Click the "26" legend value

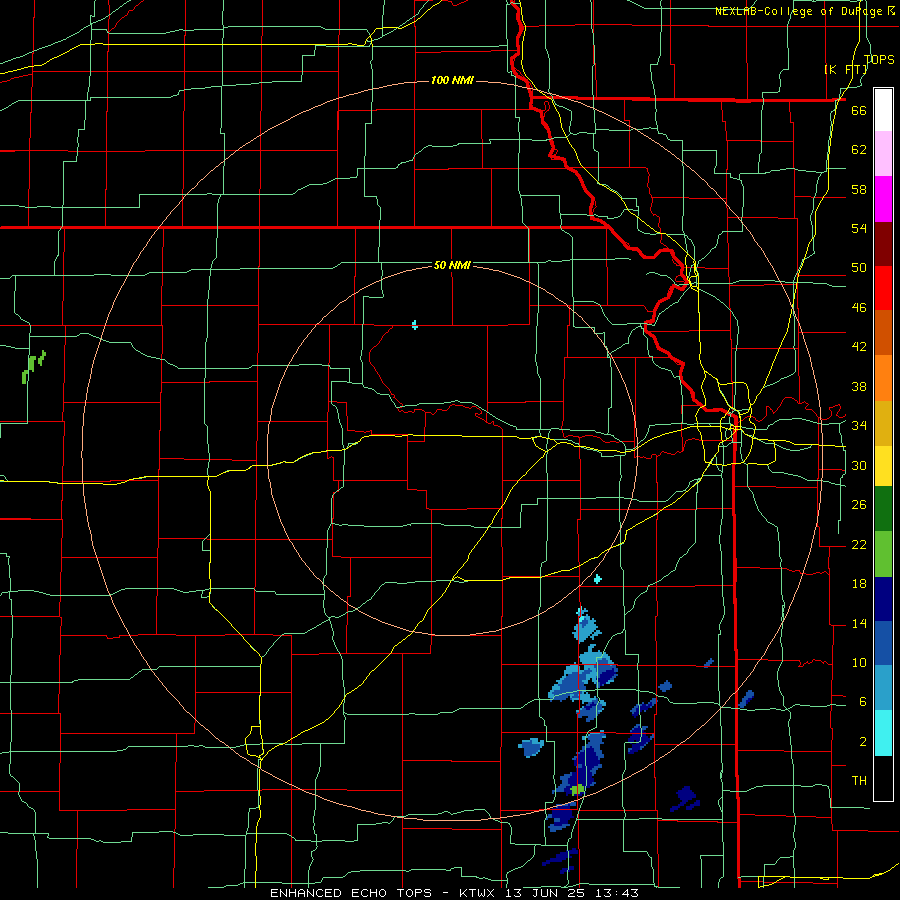(x=859, y=505)
